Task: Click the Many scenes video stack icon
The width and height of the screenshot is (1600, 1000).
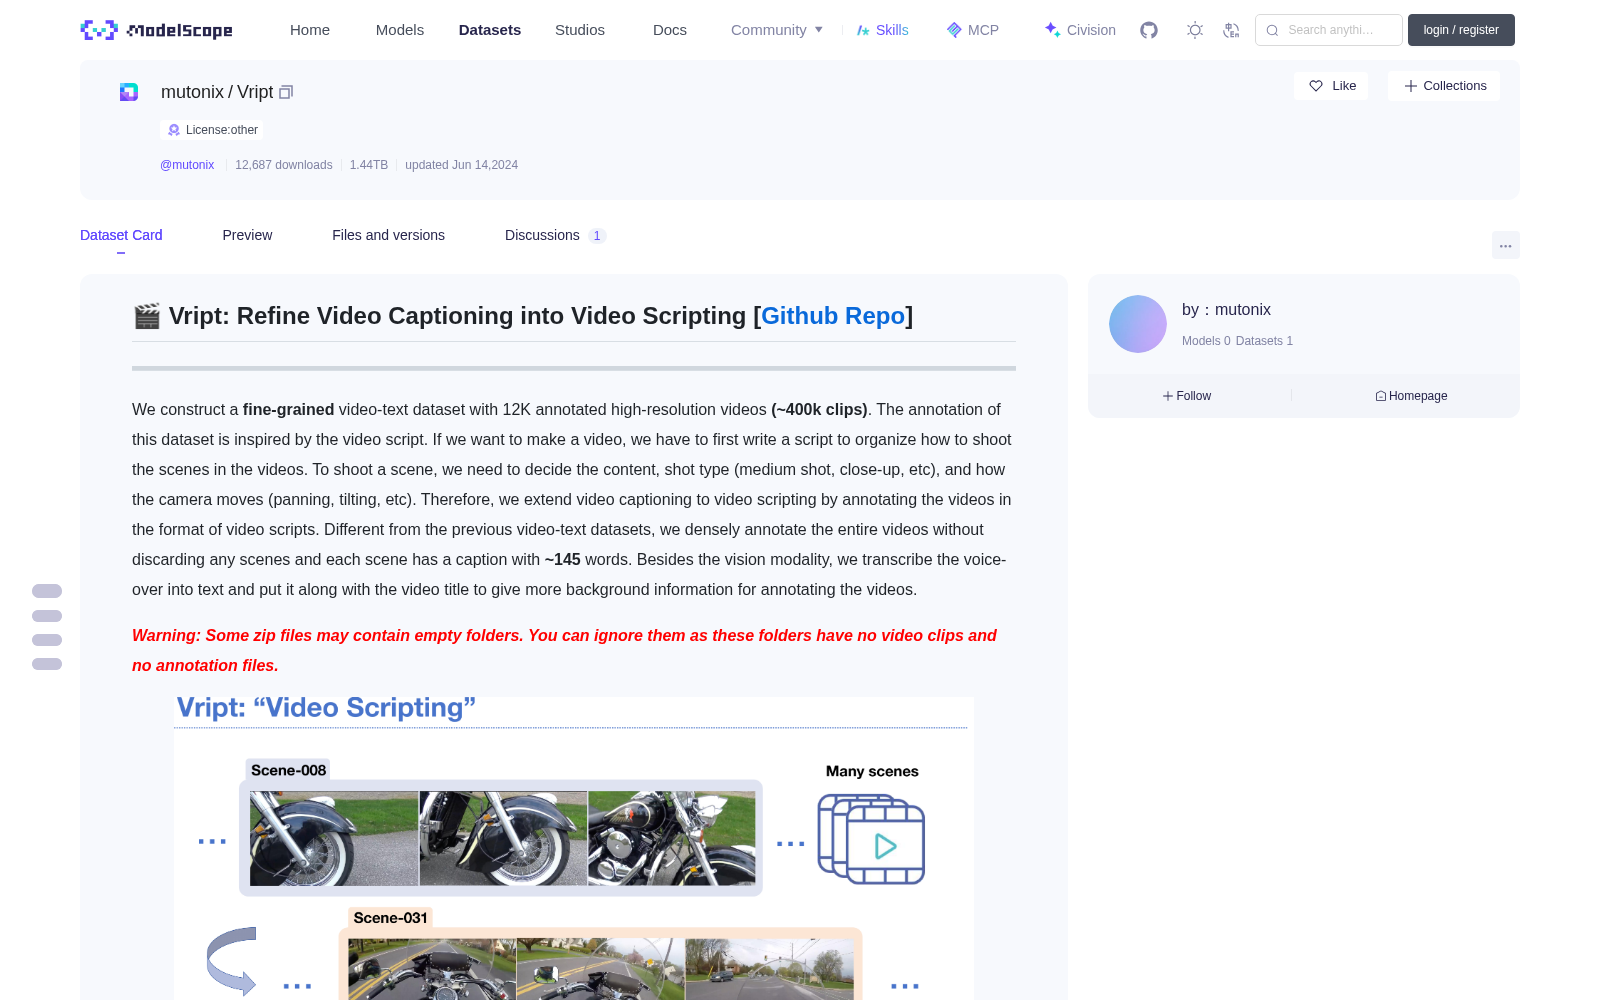Action: (x=871, y=839)
